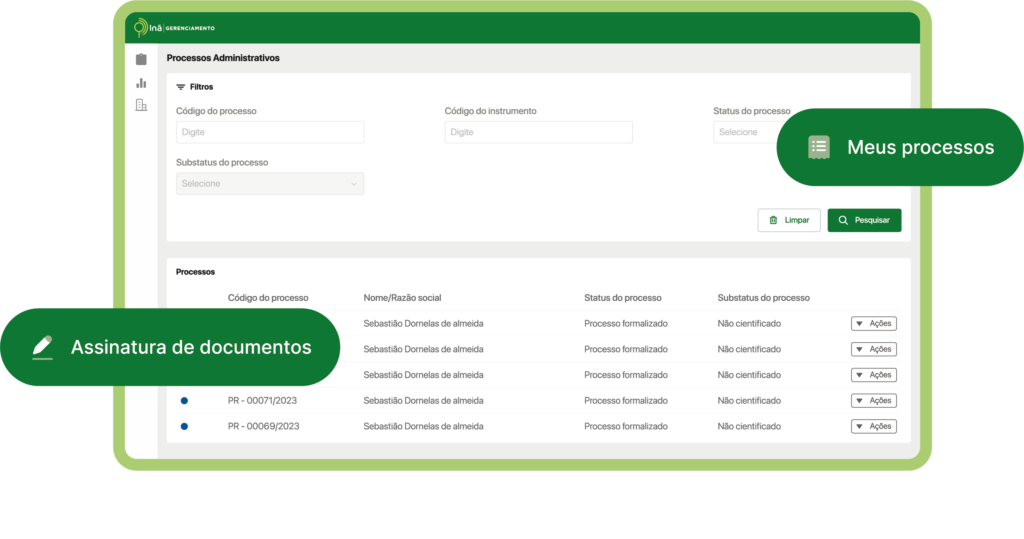Click the Inã Gerenciamento logo in header
Image resolution: width=1024 pixels, height=539 pixels.
(174, 28)
